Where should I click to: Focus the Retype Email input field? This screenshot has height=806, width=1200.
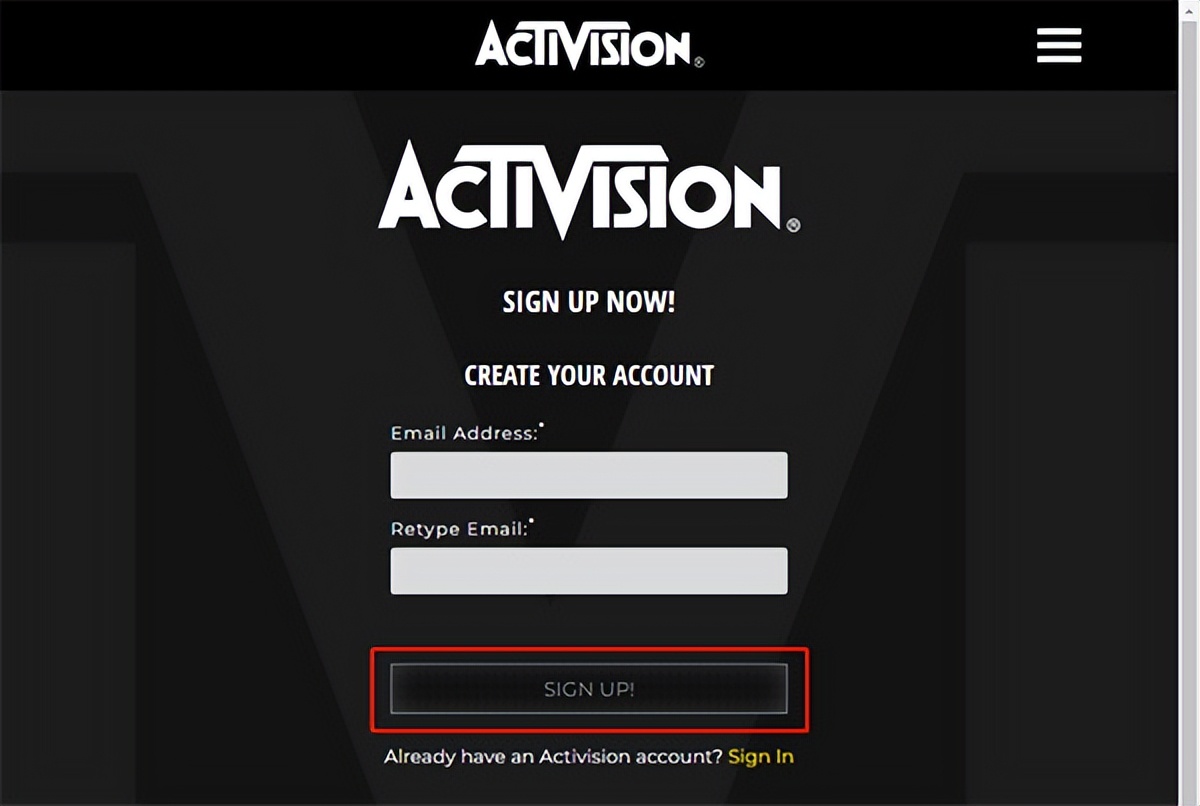tap(589, 570)
